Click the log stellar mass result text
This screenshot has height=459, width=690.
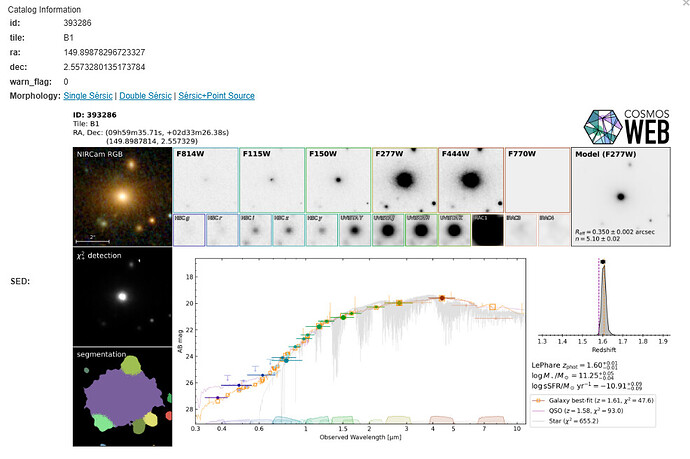click(x=573, y=375)
